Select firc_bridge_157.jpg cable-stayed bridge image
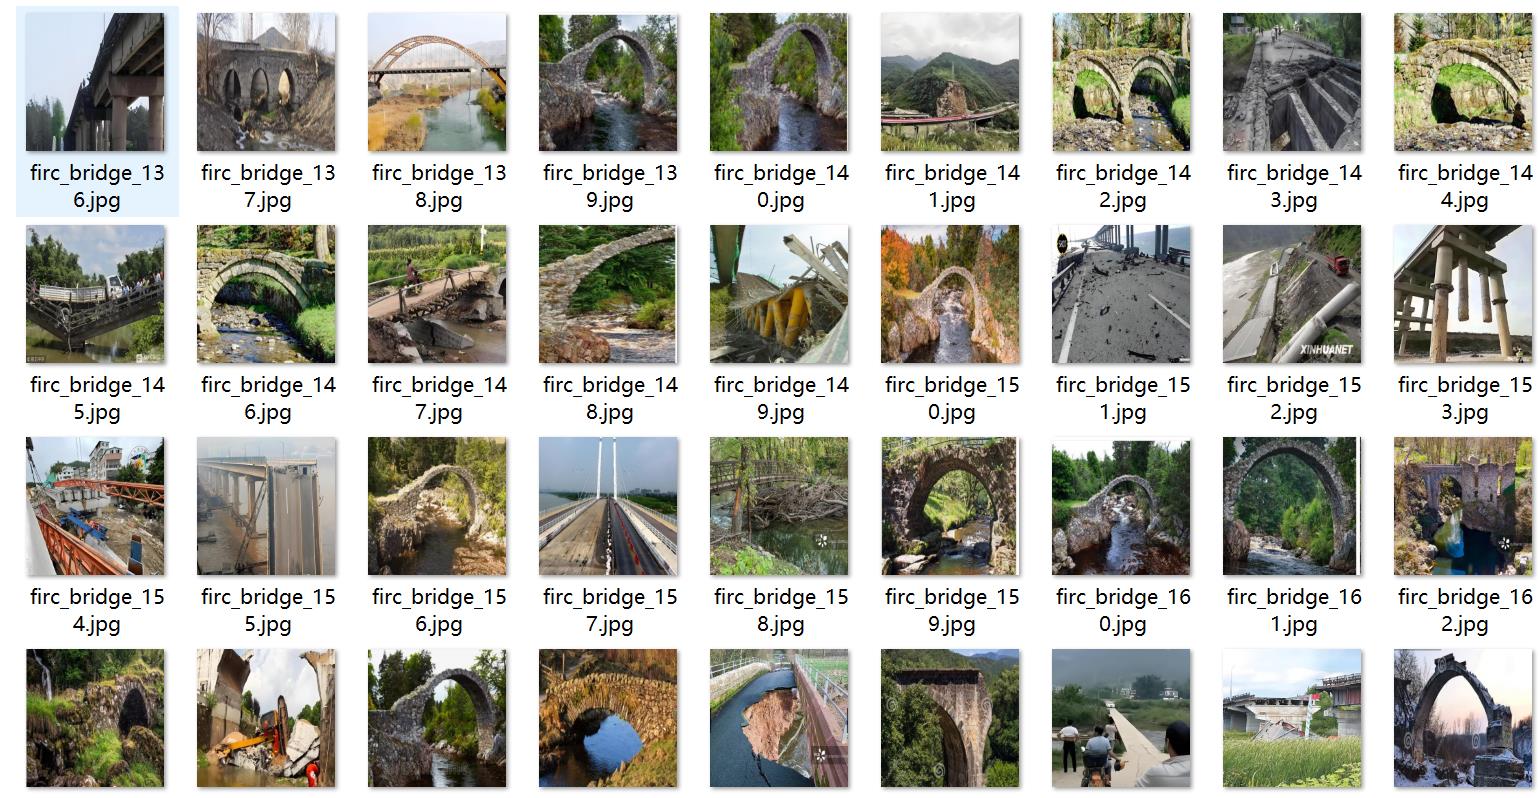The width and height of the screenshot is (1539, 798). click(608, 506)
